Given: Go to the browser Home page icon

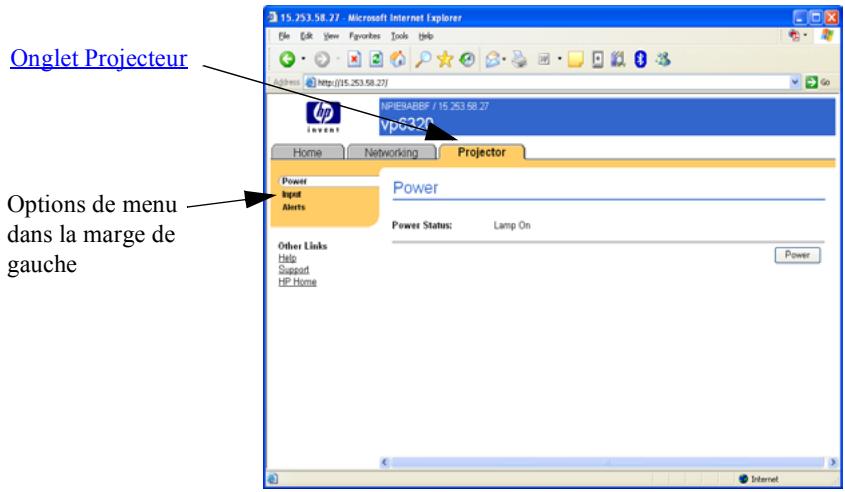Looking at the screenshot, I should pyautogui.click(x=398, y=59).
